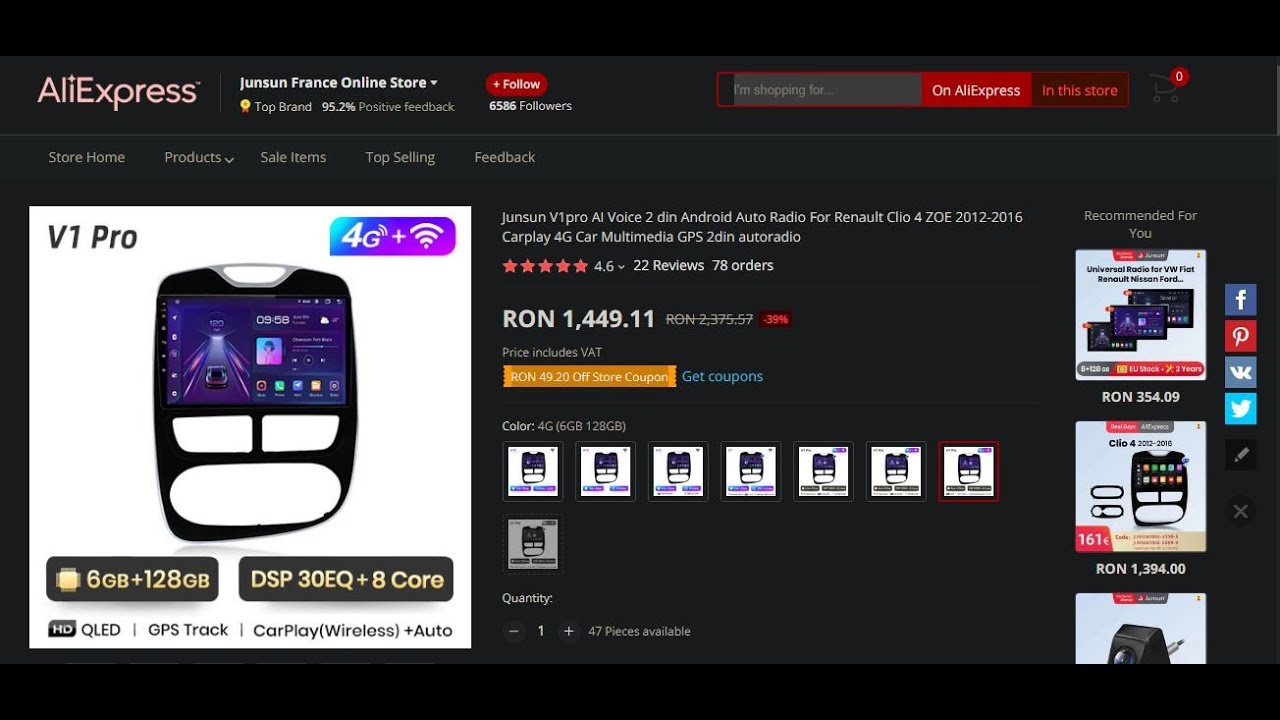This screenshot has height=720, width=1280.
Task: Share on VK
Action: (1241, 372)
